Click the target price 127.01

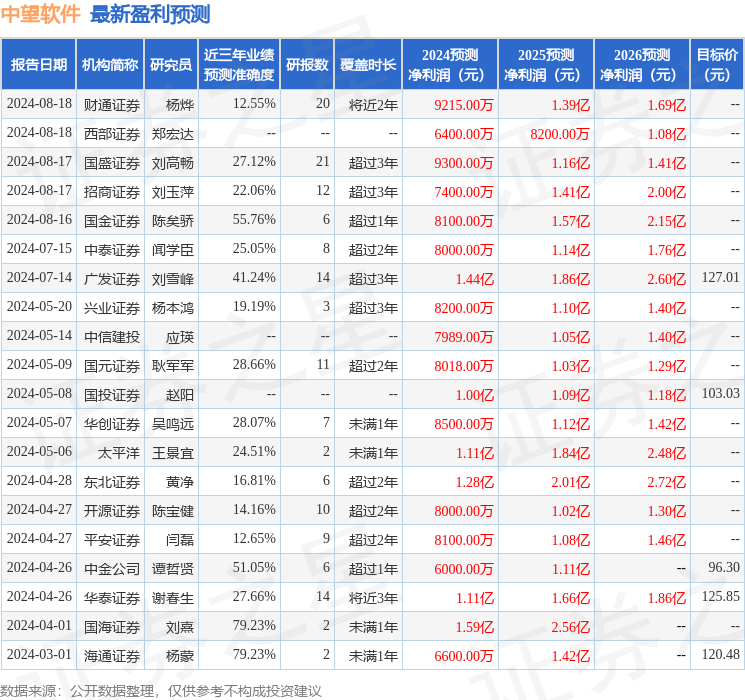pyautogui.click(x=721, y=277)
